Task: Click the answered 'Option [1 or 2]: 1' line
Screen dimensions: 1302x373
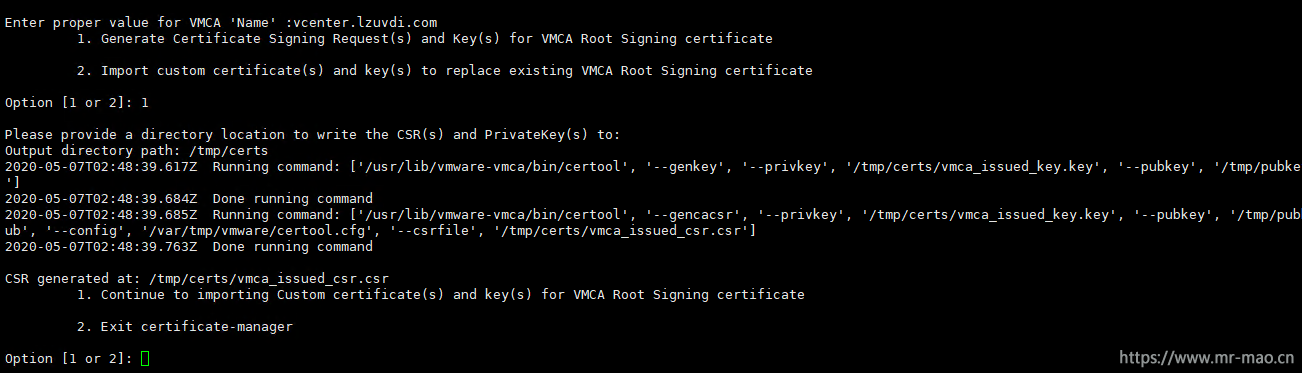Action: 77,102
